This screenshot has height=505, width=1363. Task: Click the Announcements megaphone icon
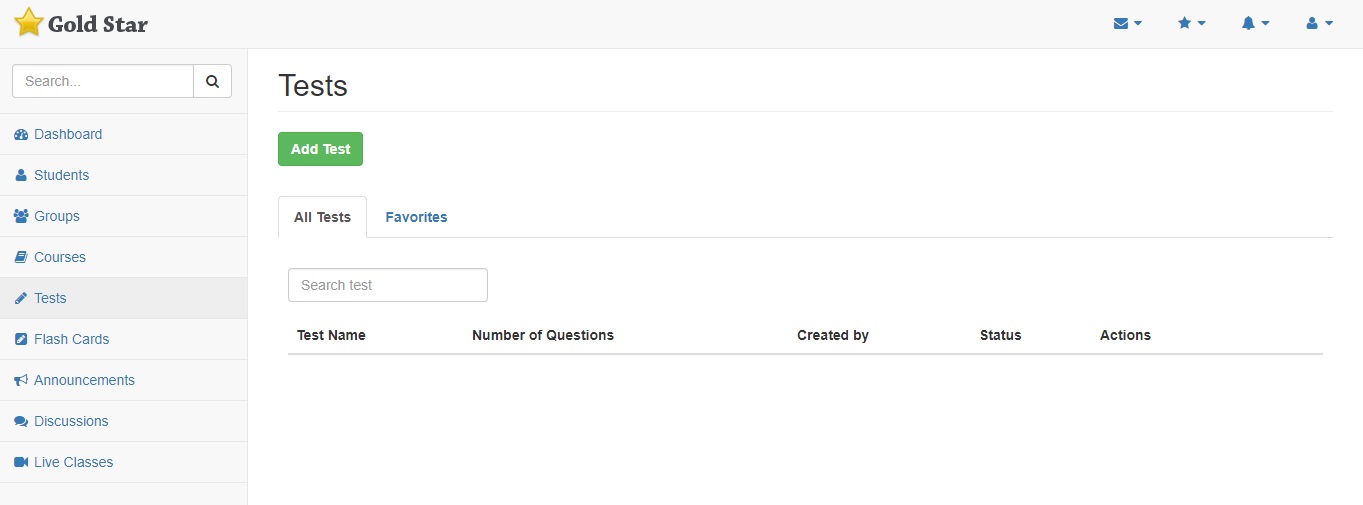[21, 381]
